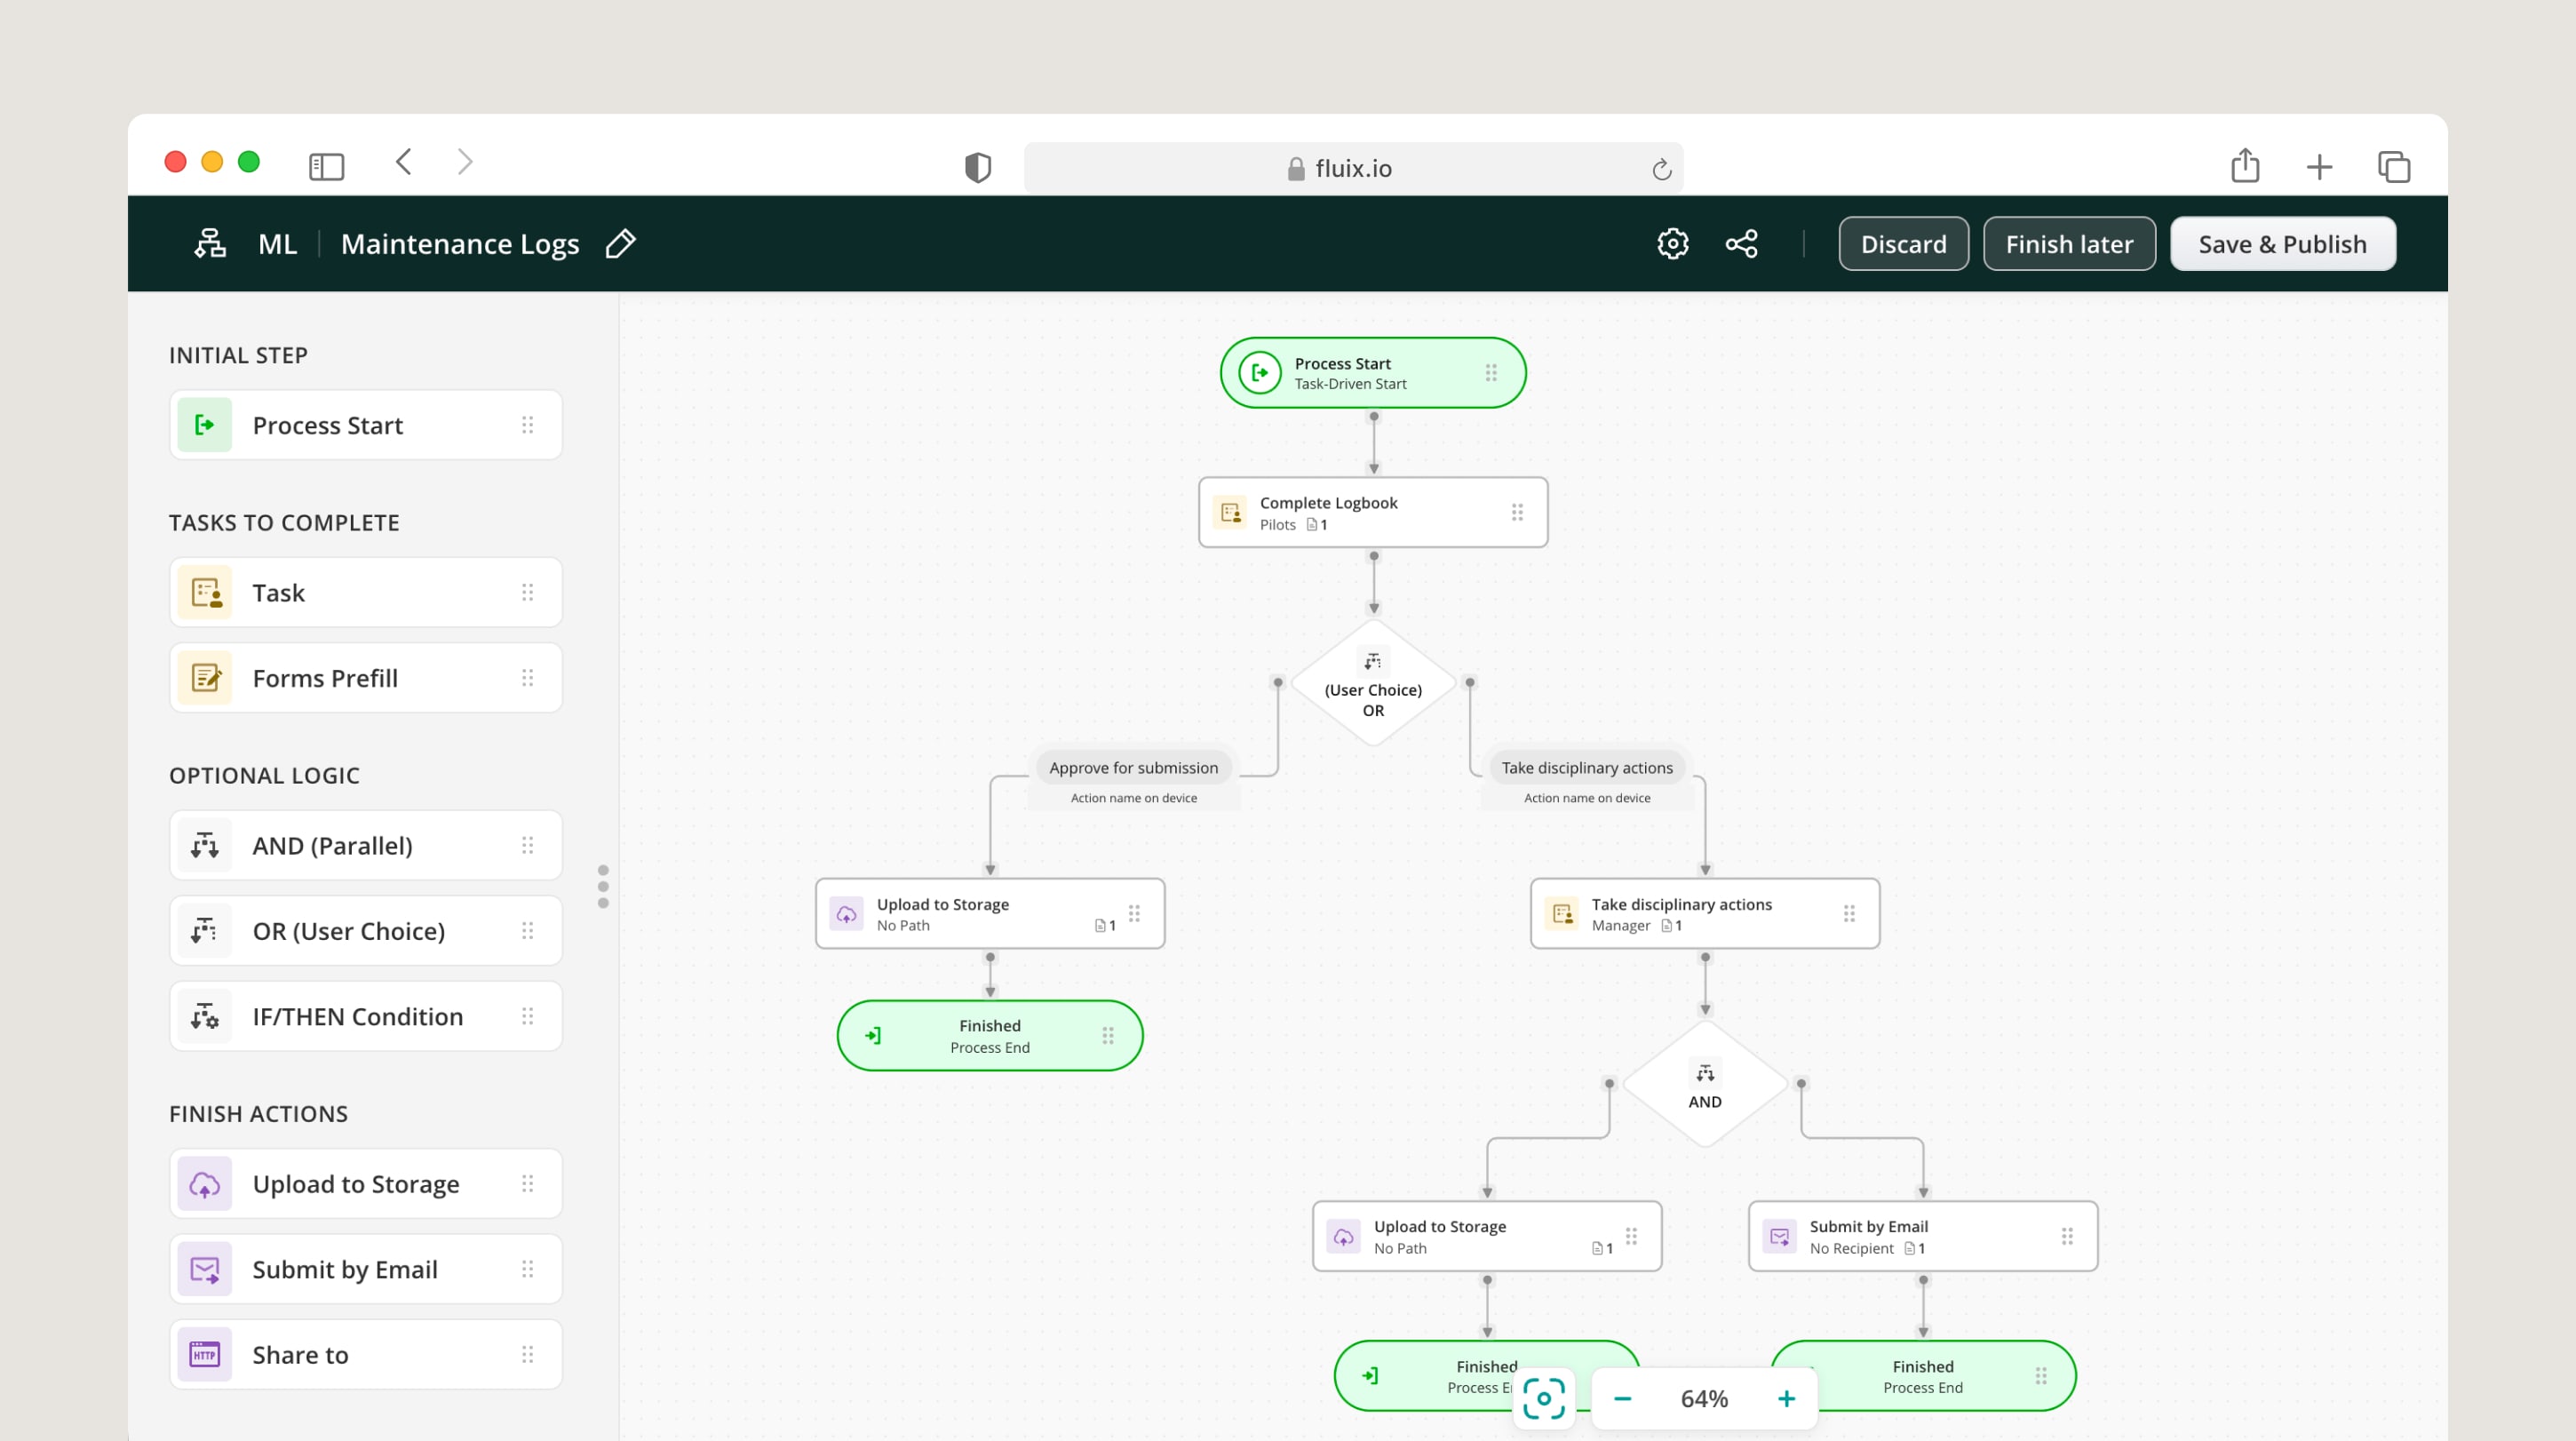Viewport: 2576px width, 1441px height.
Task: Click browser share icon
Action: [x=2244, y=165]
